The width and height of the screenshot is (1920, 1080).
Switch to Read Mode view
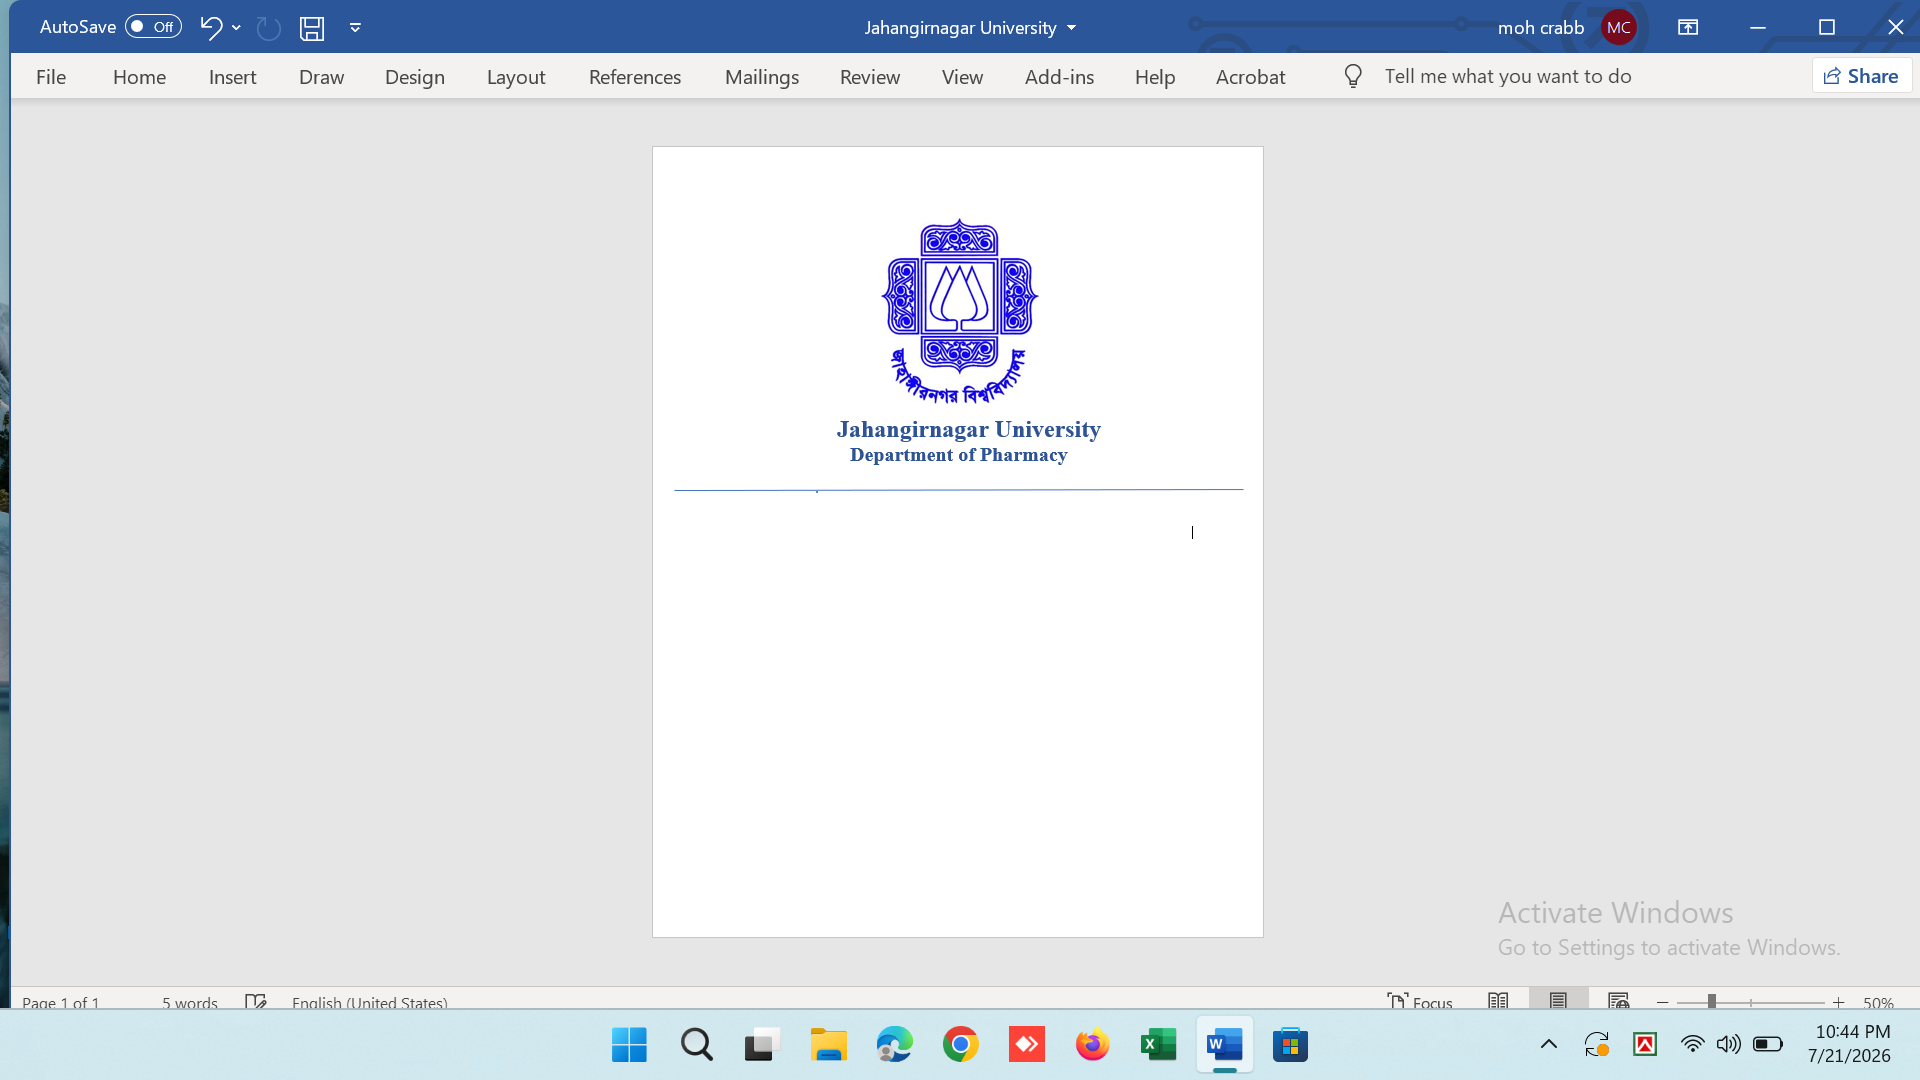[x=1498, y=1001]
